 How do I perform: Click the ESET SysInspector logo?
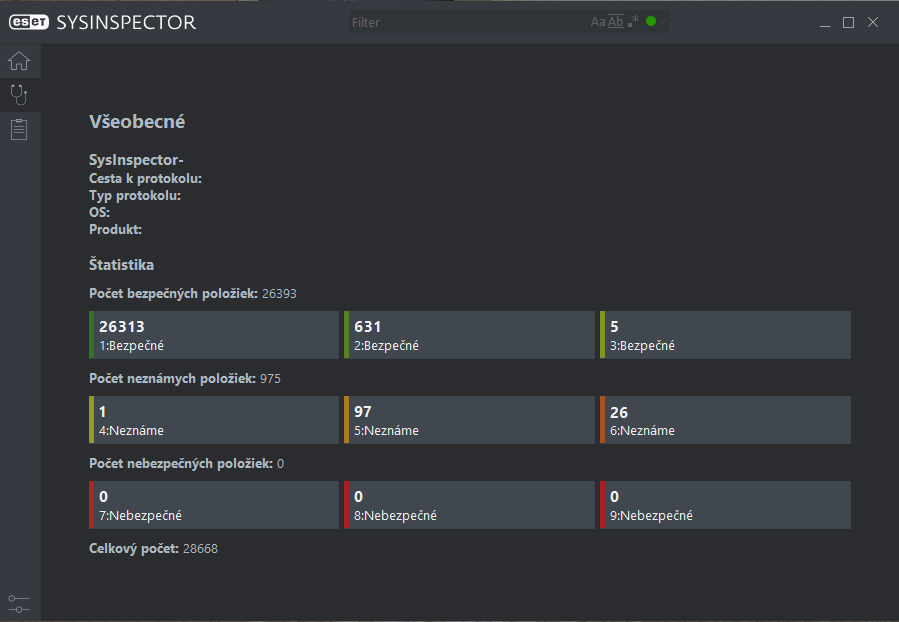(x=102, y=22)
